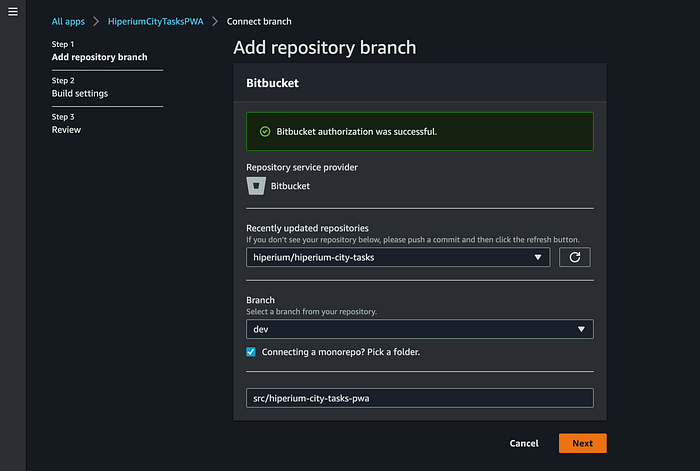Click the refresh repositories button
This screenshot has width=700, height=471.
click(575, 257)
